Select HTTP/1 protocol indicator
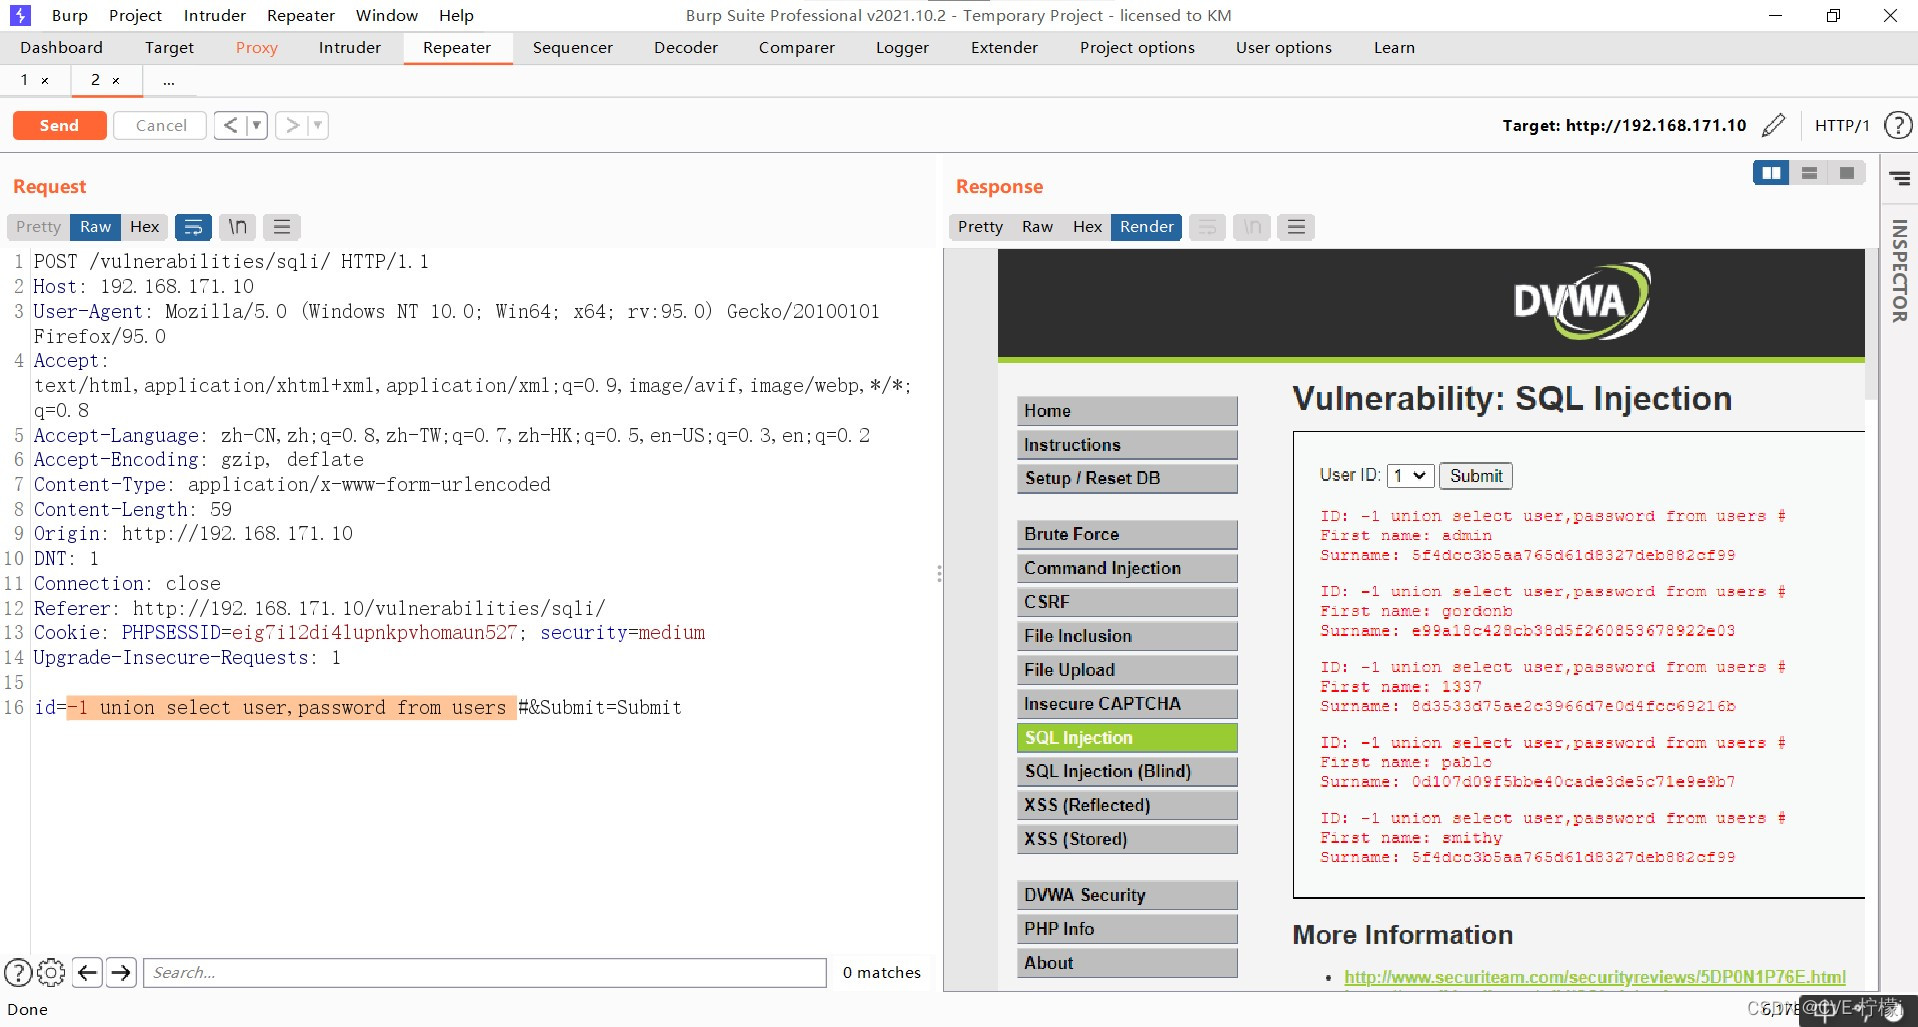 [1841, 125]
